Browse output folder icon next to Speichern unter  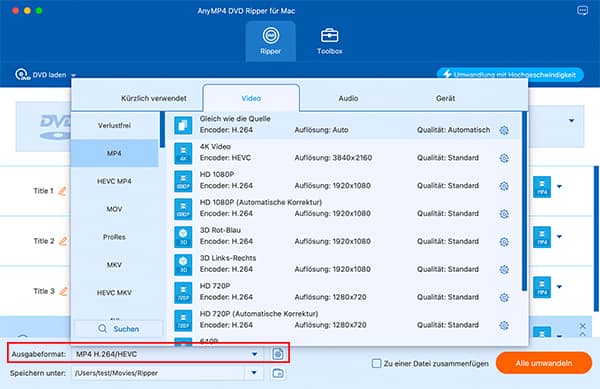pos(278,373)
